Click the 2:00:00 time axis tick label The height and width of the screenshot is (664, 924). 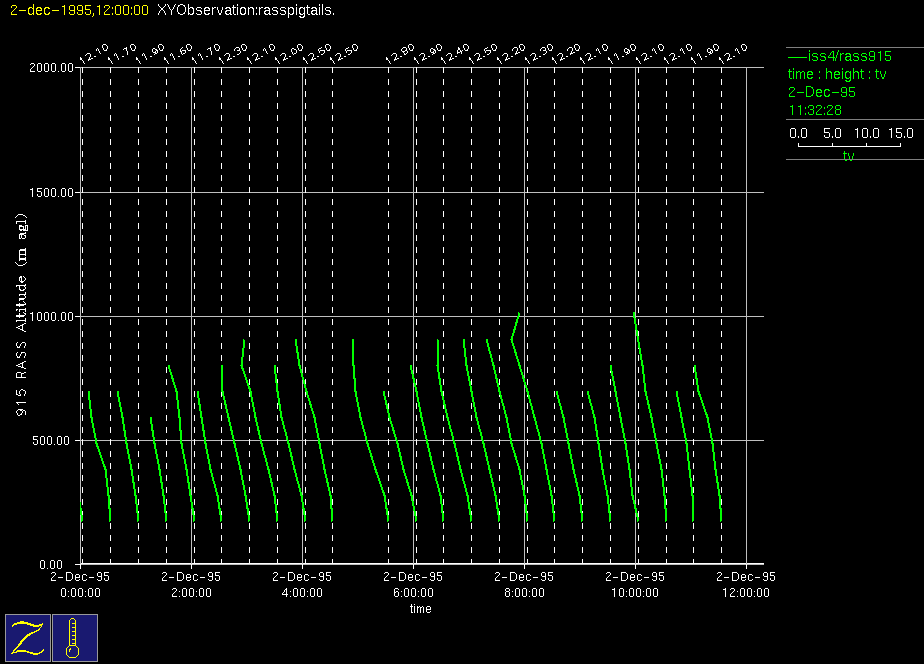[191, 591]
